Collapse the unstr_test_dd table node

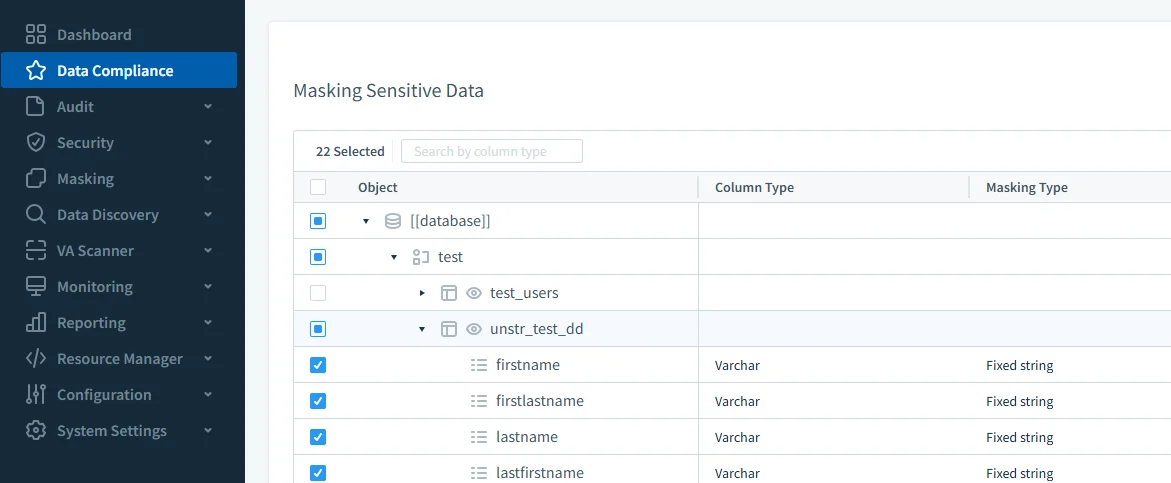pyautogui.click(x=422, y=329)
